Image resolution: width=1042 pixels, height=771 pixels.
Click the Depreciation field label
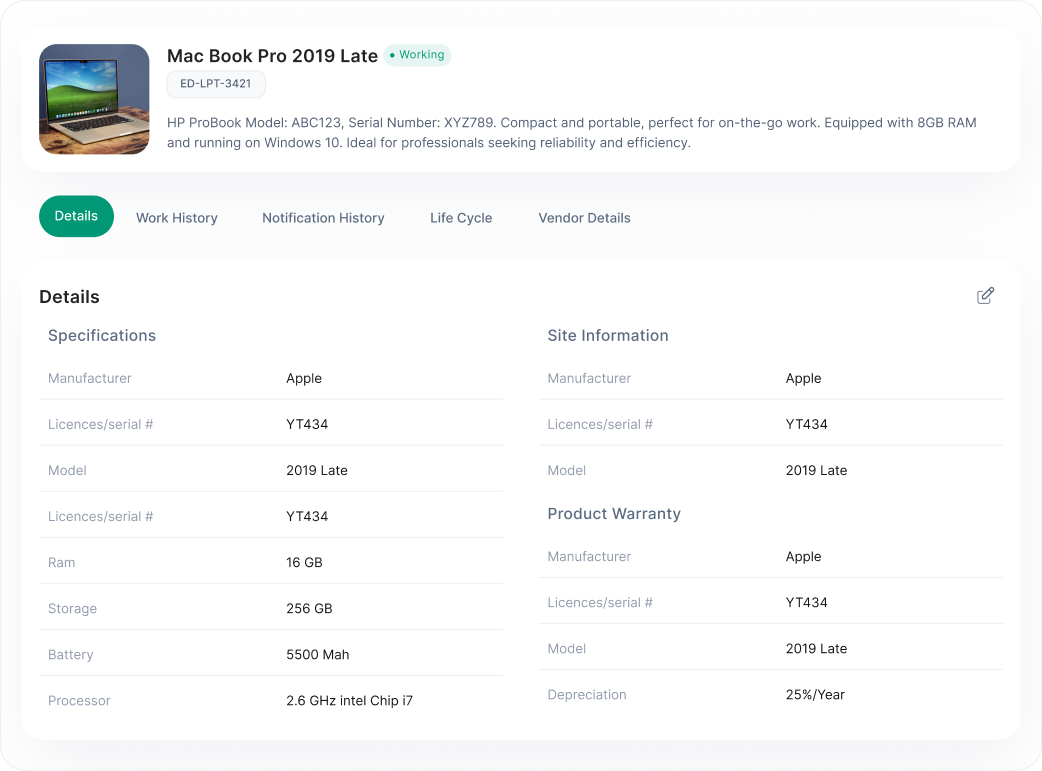[x=587, y=695]
